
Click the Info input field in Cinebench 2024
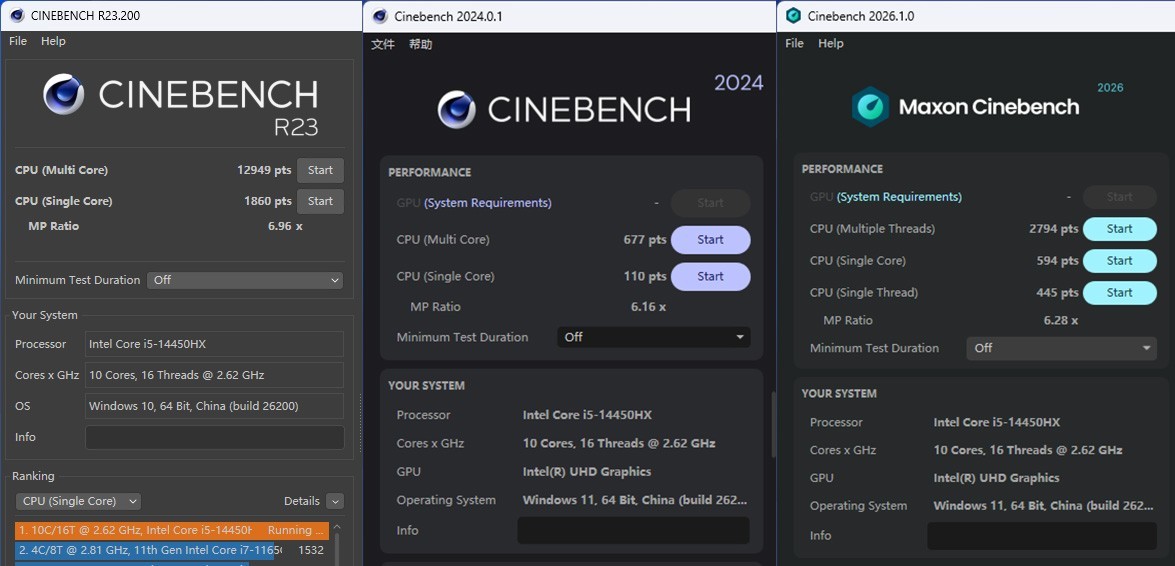(x=633, y=530)
